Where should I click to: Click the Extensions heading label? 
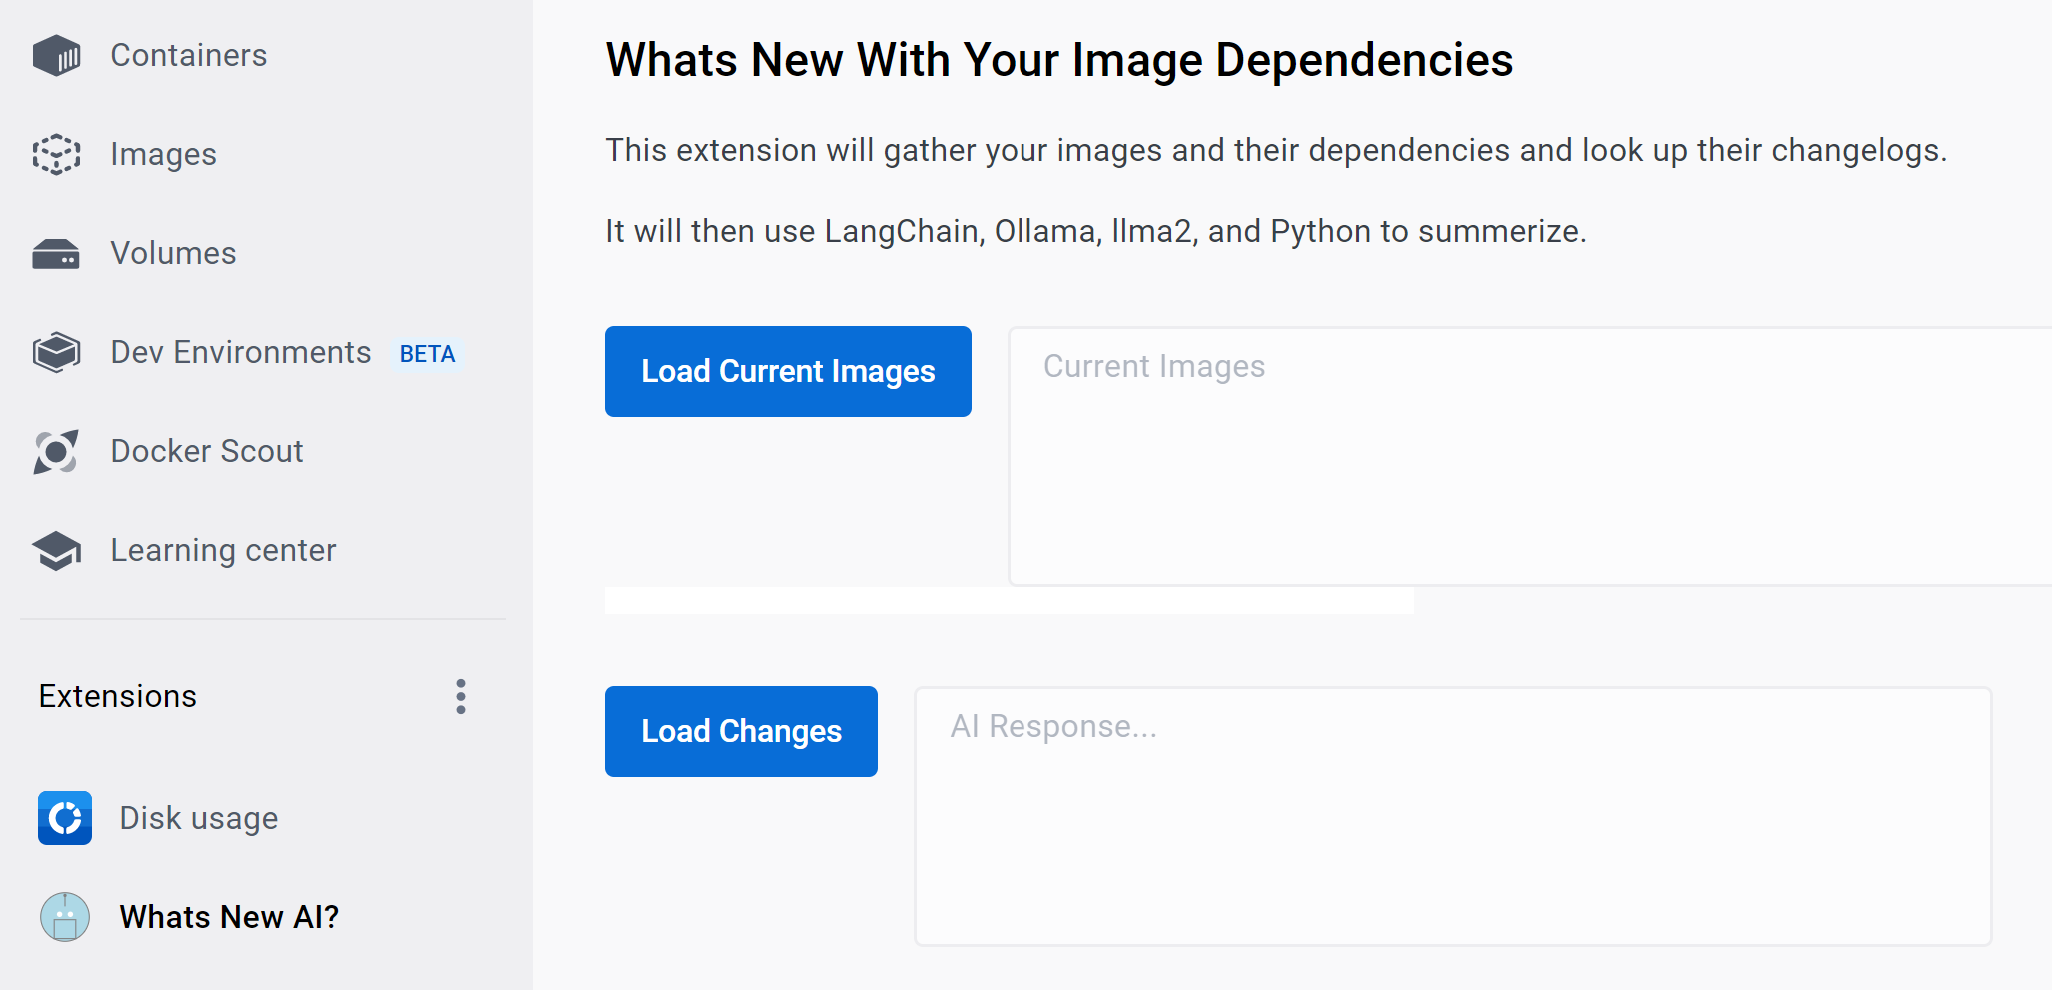coord(118,696)
